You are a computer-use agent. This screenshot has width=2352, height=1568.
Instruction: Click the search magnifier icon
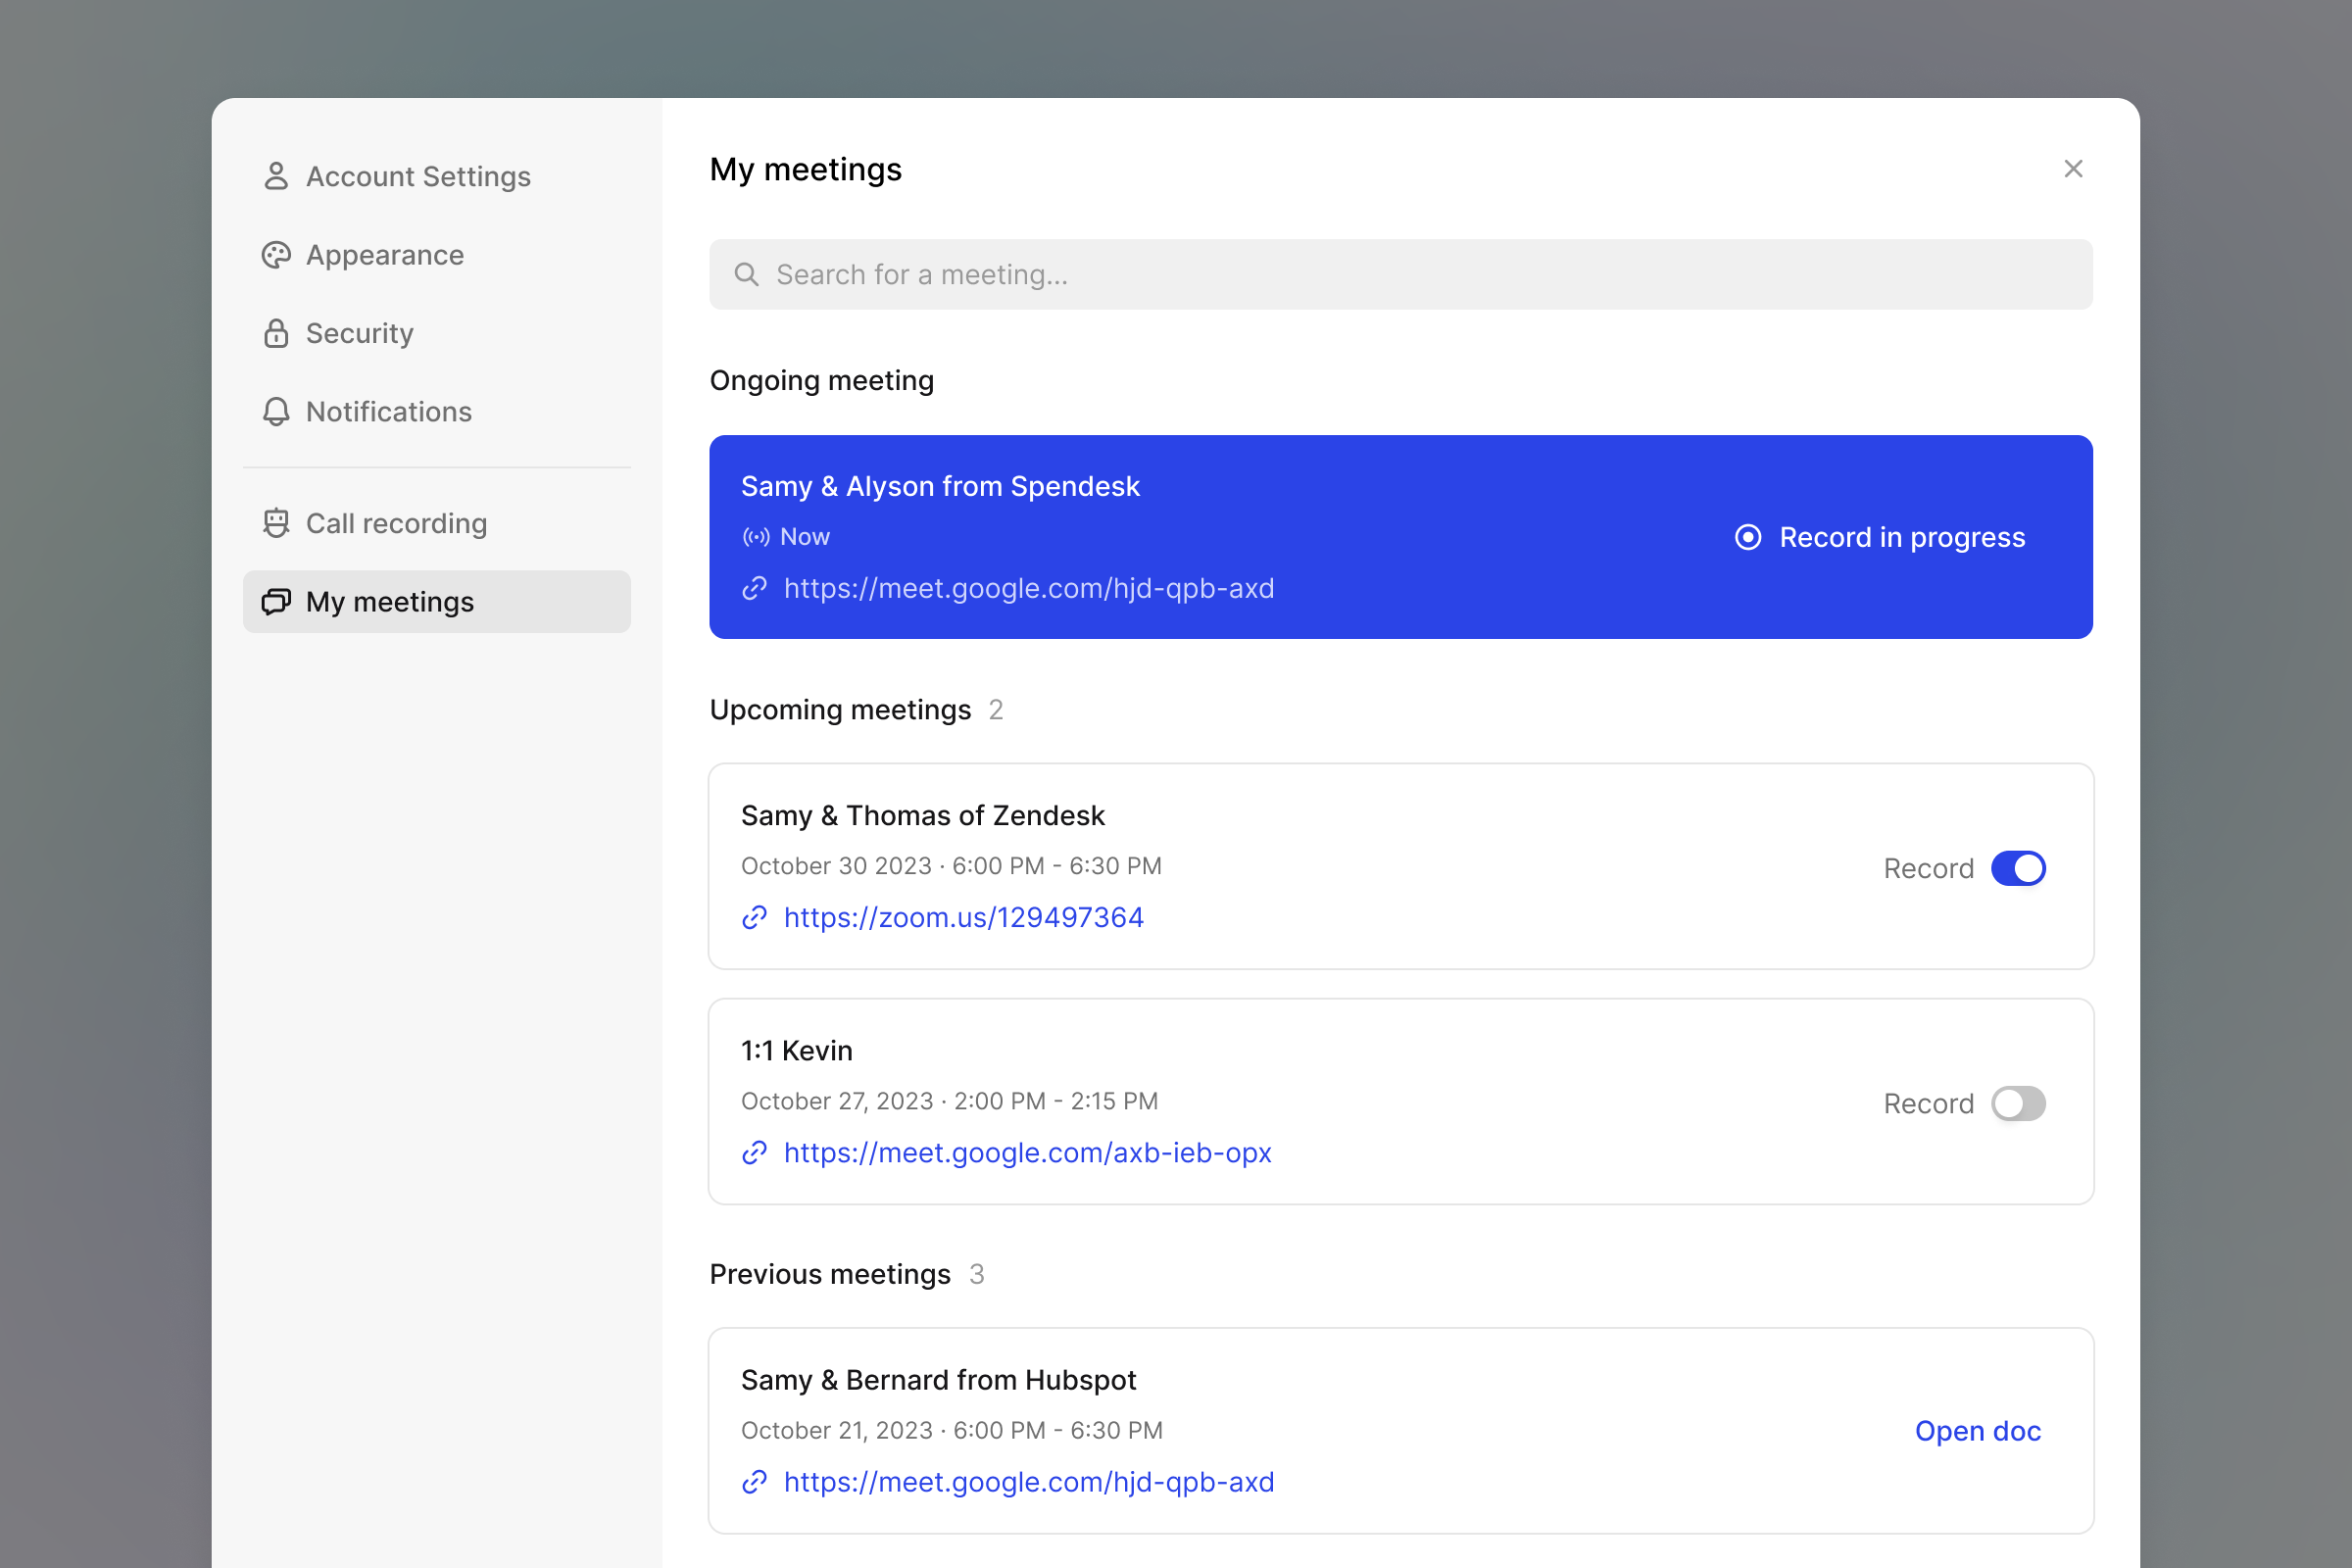click(x=746, y=274)
